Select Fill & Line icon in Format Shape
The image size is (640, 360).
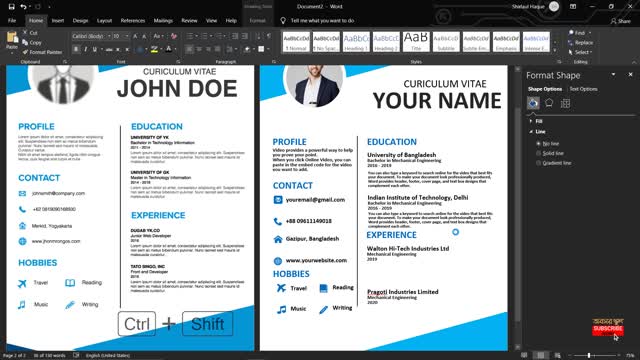[533, 103]
